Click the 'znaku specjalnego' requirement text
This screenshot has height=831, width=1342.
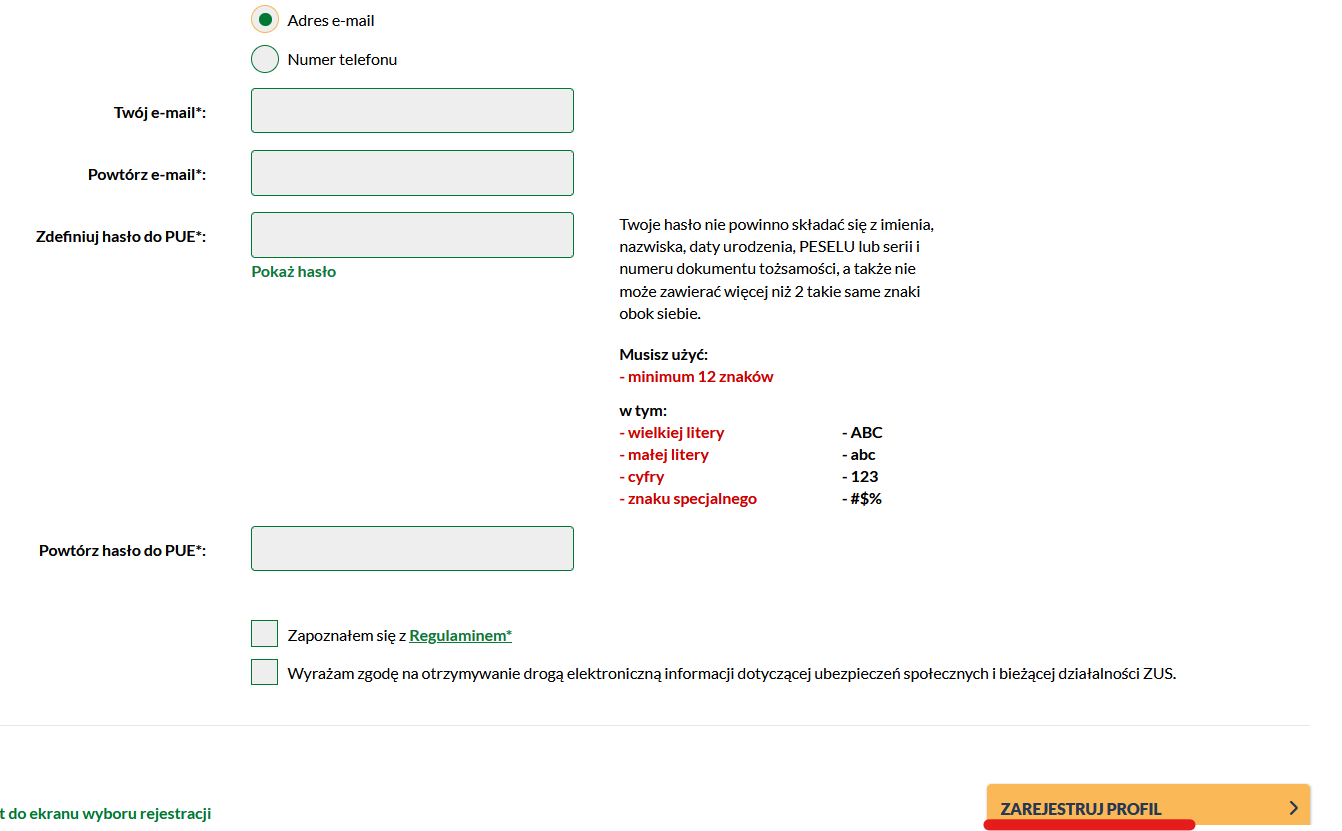coord(688,499)
